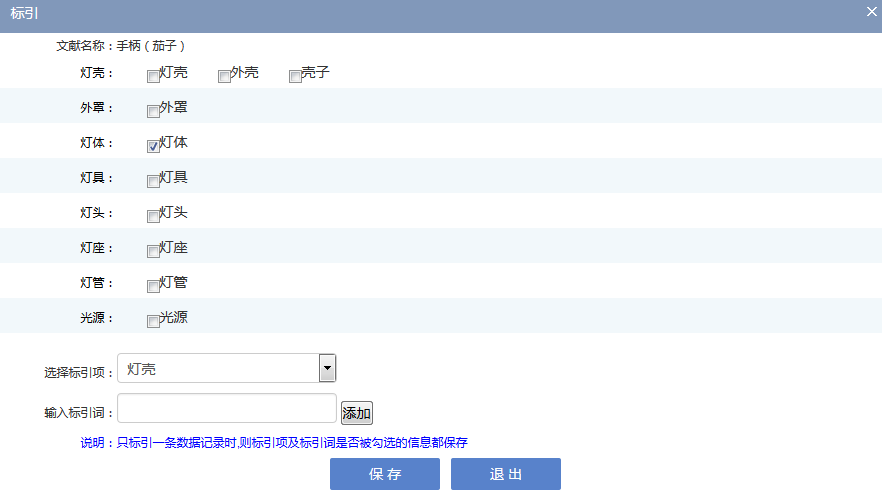The image size is (882, 496).
Task: Click the 选择标引项 field label
Action: (x=78, y=372)
